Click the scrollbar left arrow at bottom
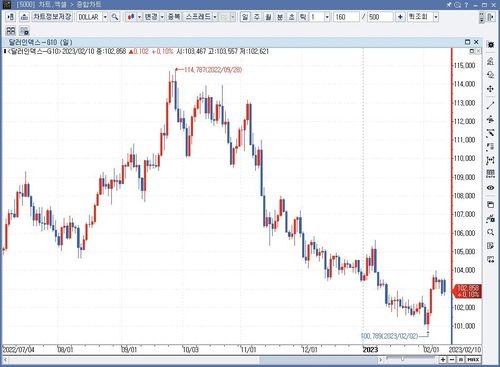 pyautogui.click(x=5, y=360)
